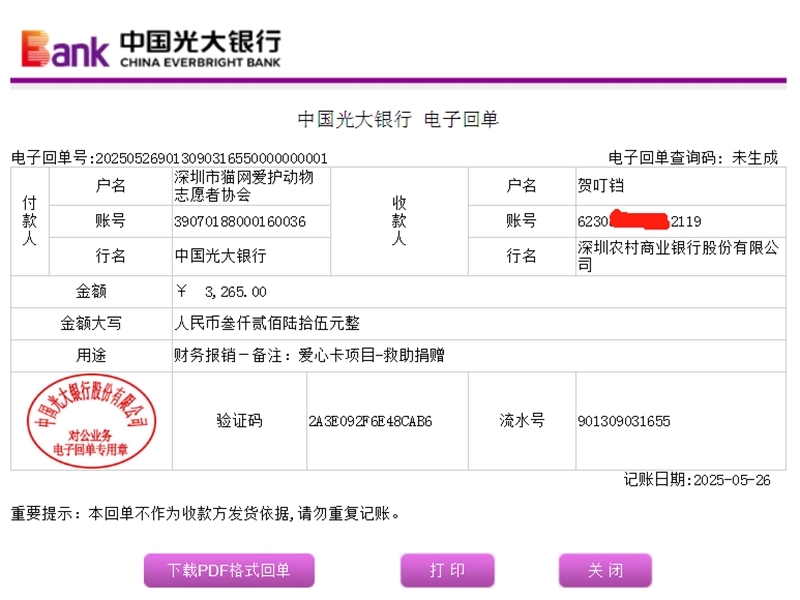Select serial number 901309031655
800x600 pixels.
624,421
